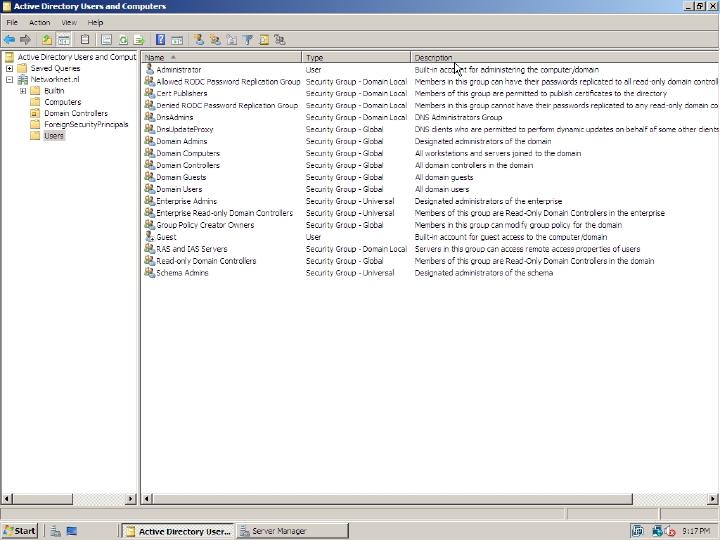Select the DnsAdmins group row

(174, 117)
